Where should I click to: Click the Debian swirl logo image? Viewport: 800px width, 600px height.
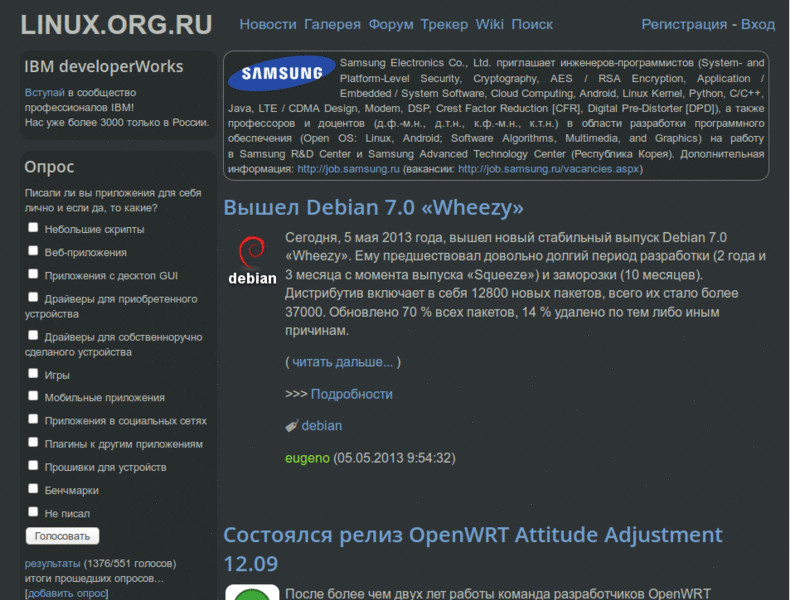click(252, 261)
